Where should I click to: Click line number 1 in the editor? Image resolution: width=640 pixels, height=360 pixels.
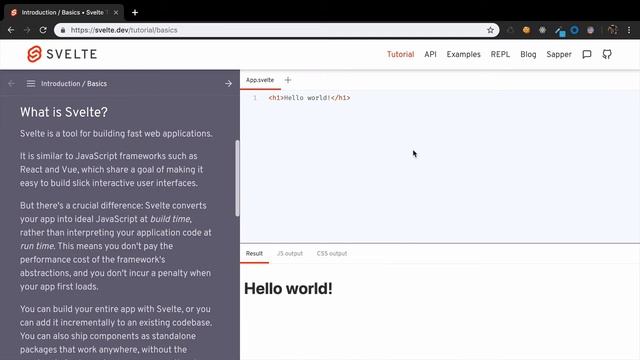(255, 98)
